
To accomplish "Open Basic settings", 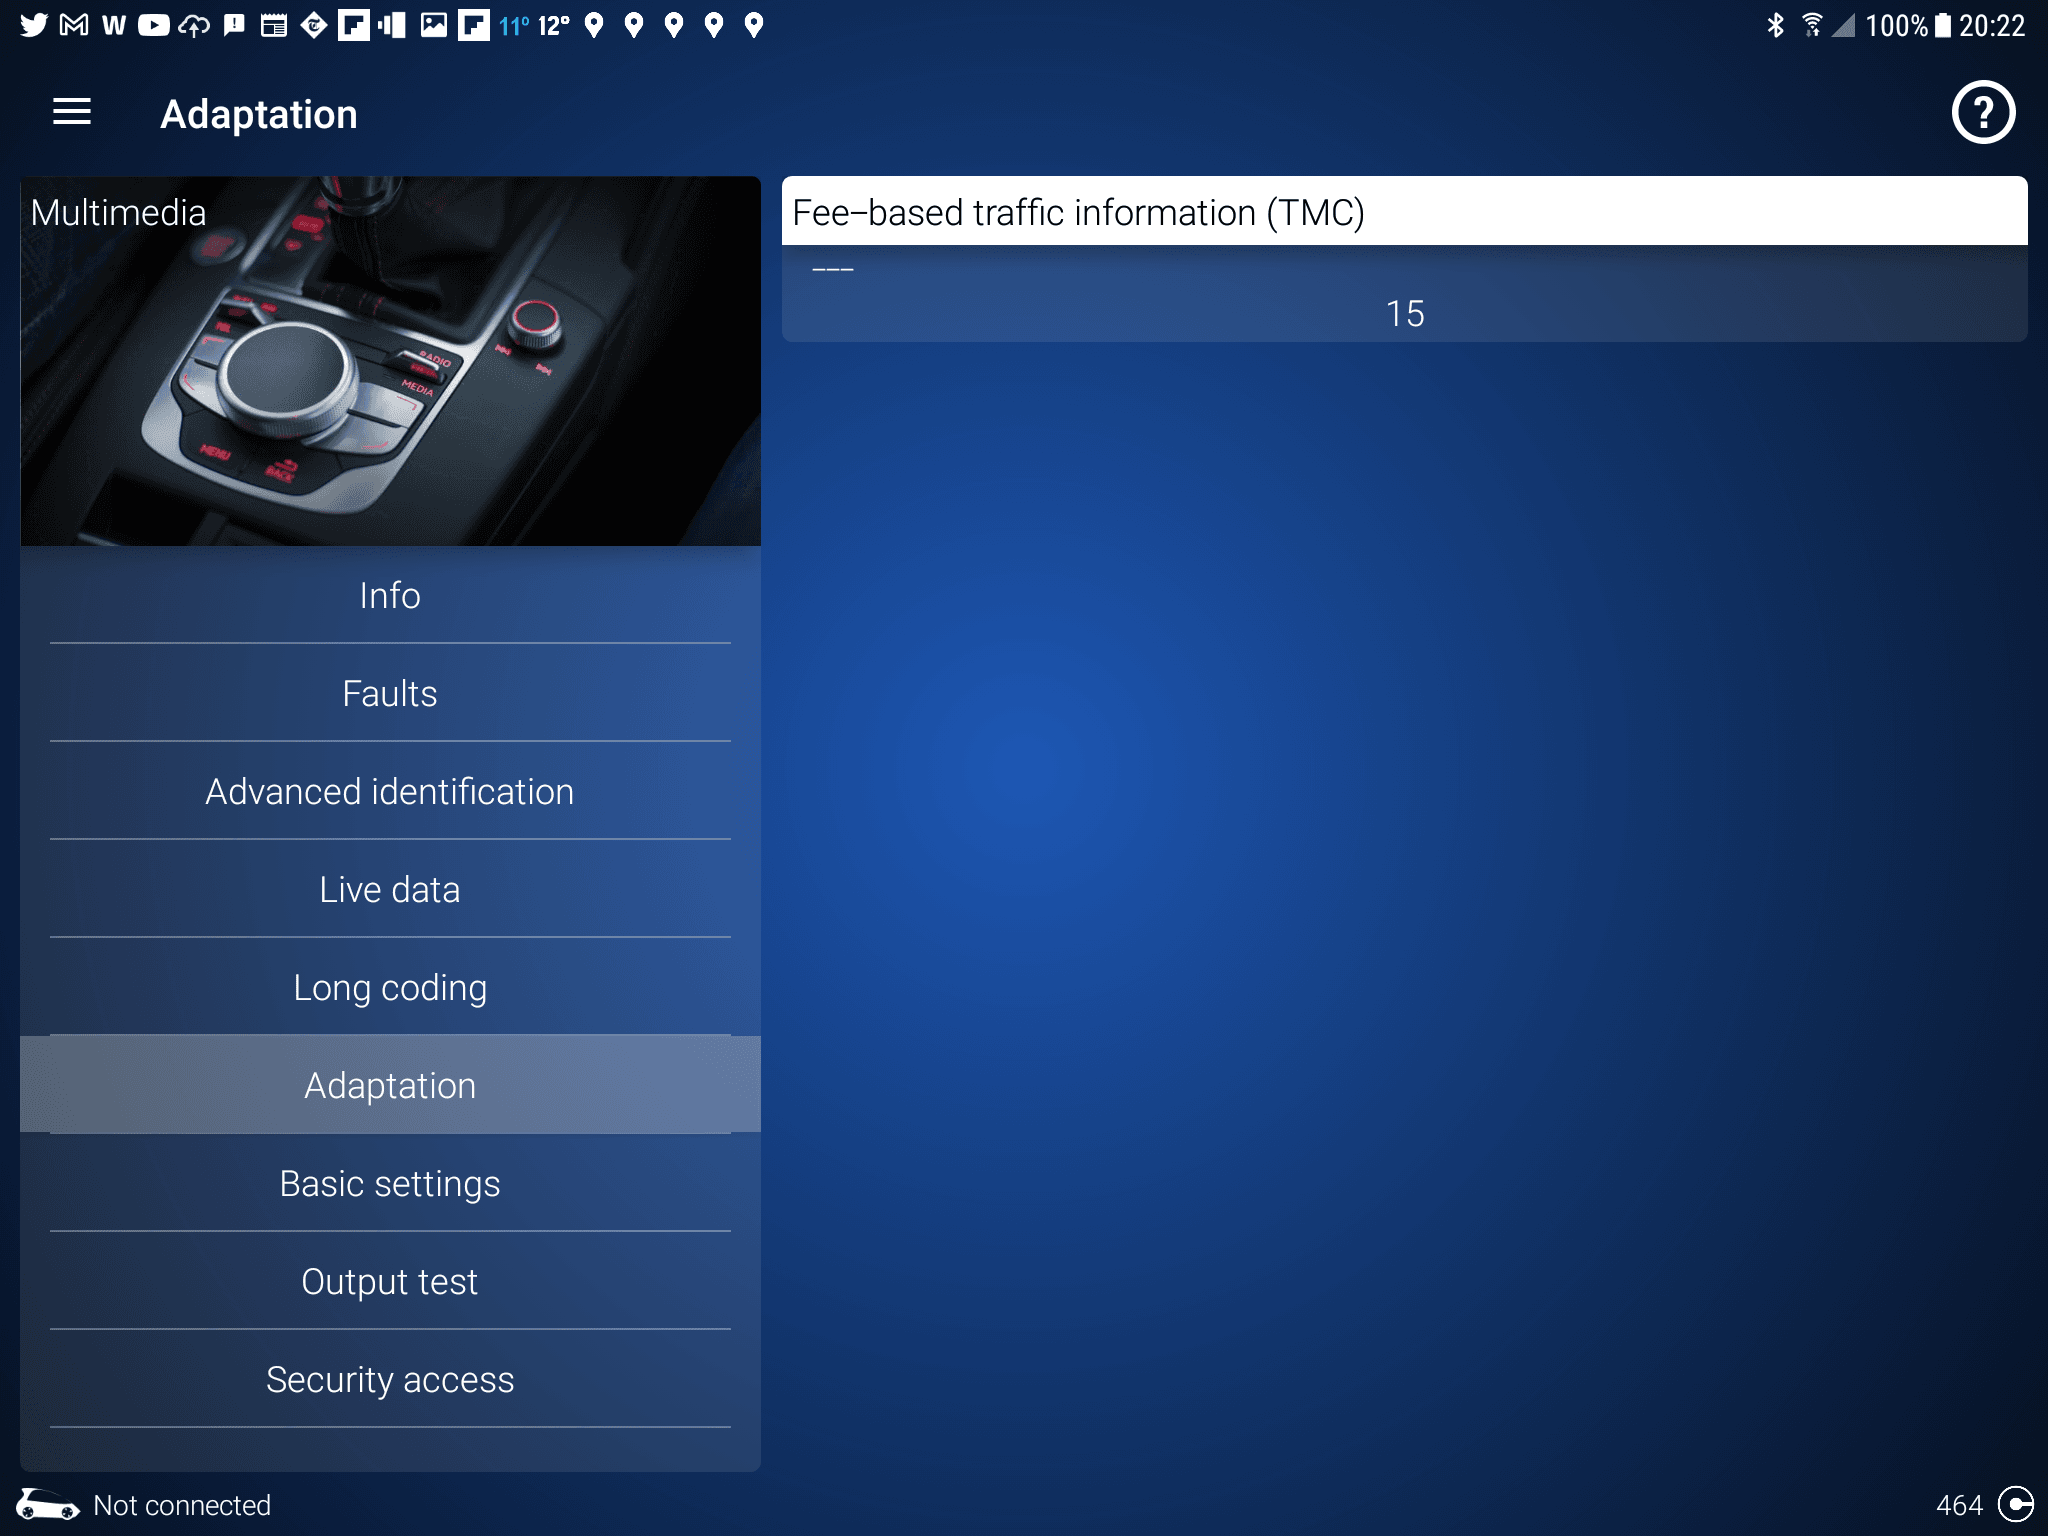I will point(390,1184).
